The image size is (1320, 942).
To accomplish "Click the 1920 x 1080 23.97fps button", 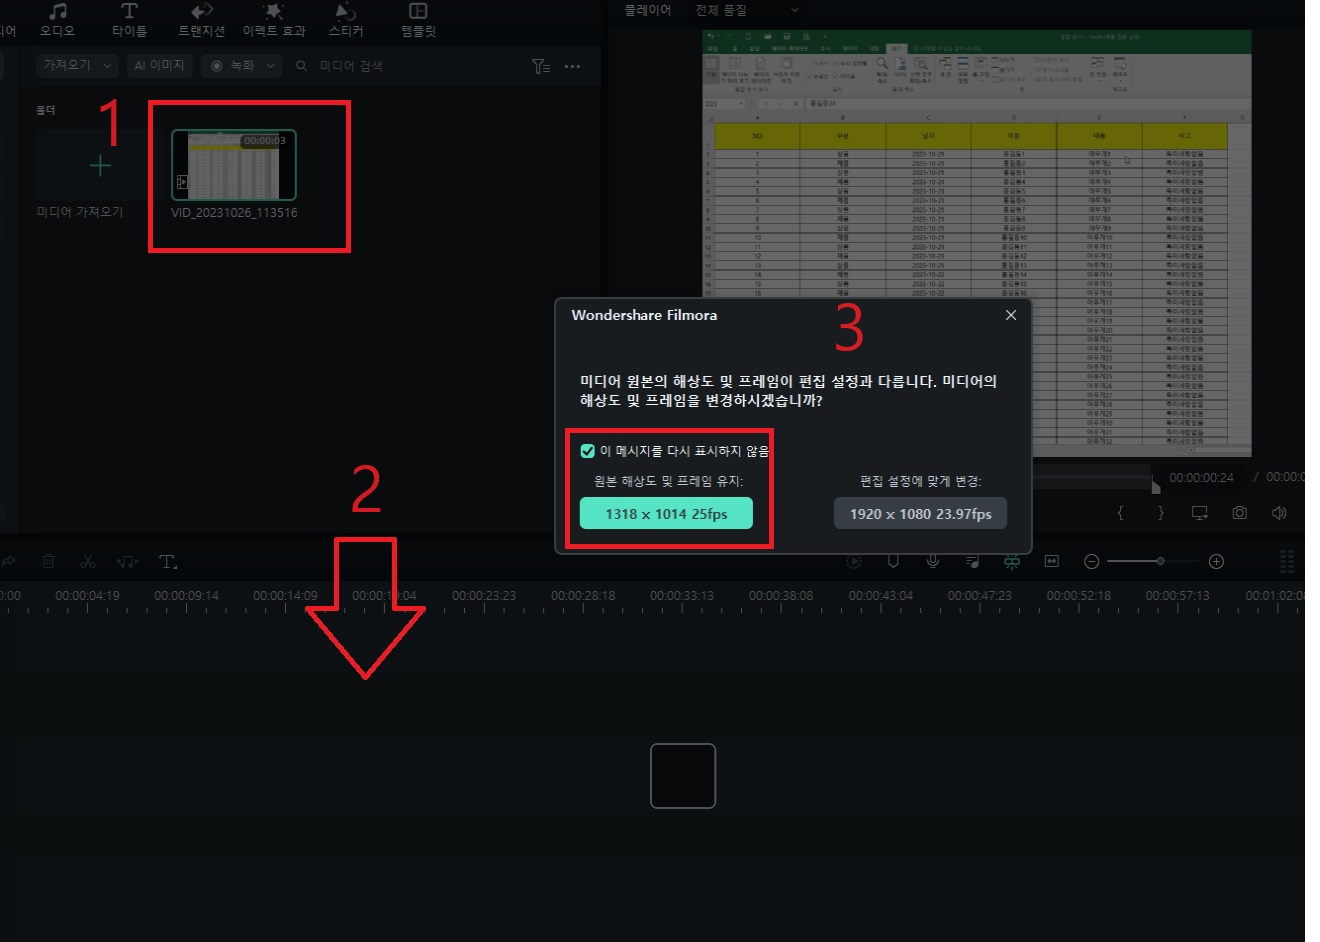I will (x=920, y=513).
